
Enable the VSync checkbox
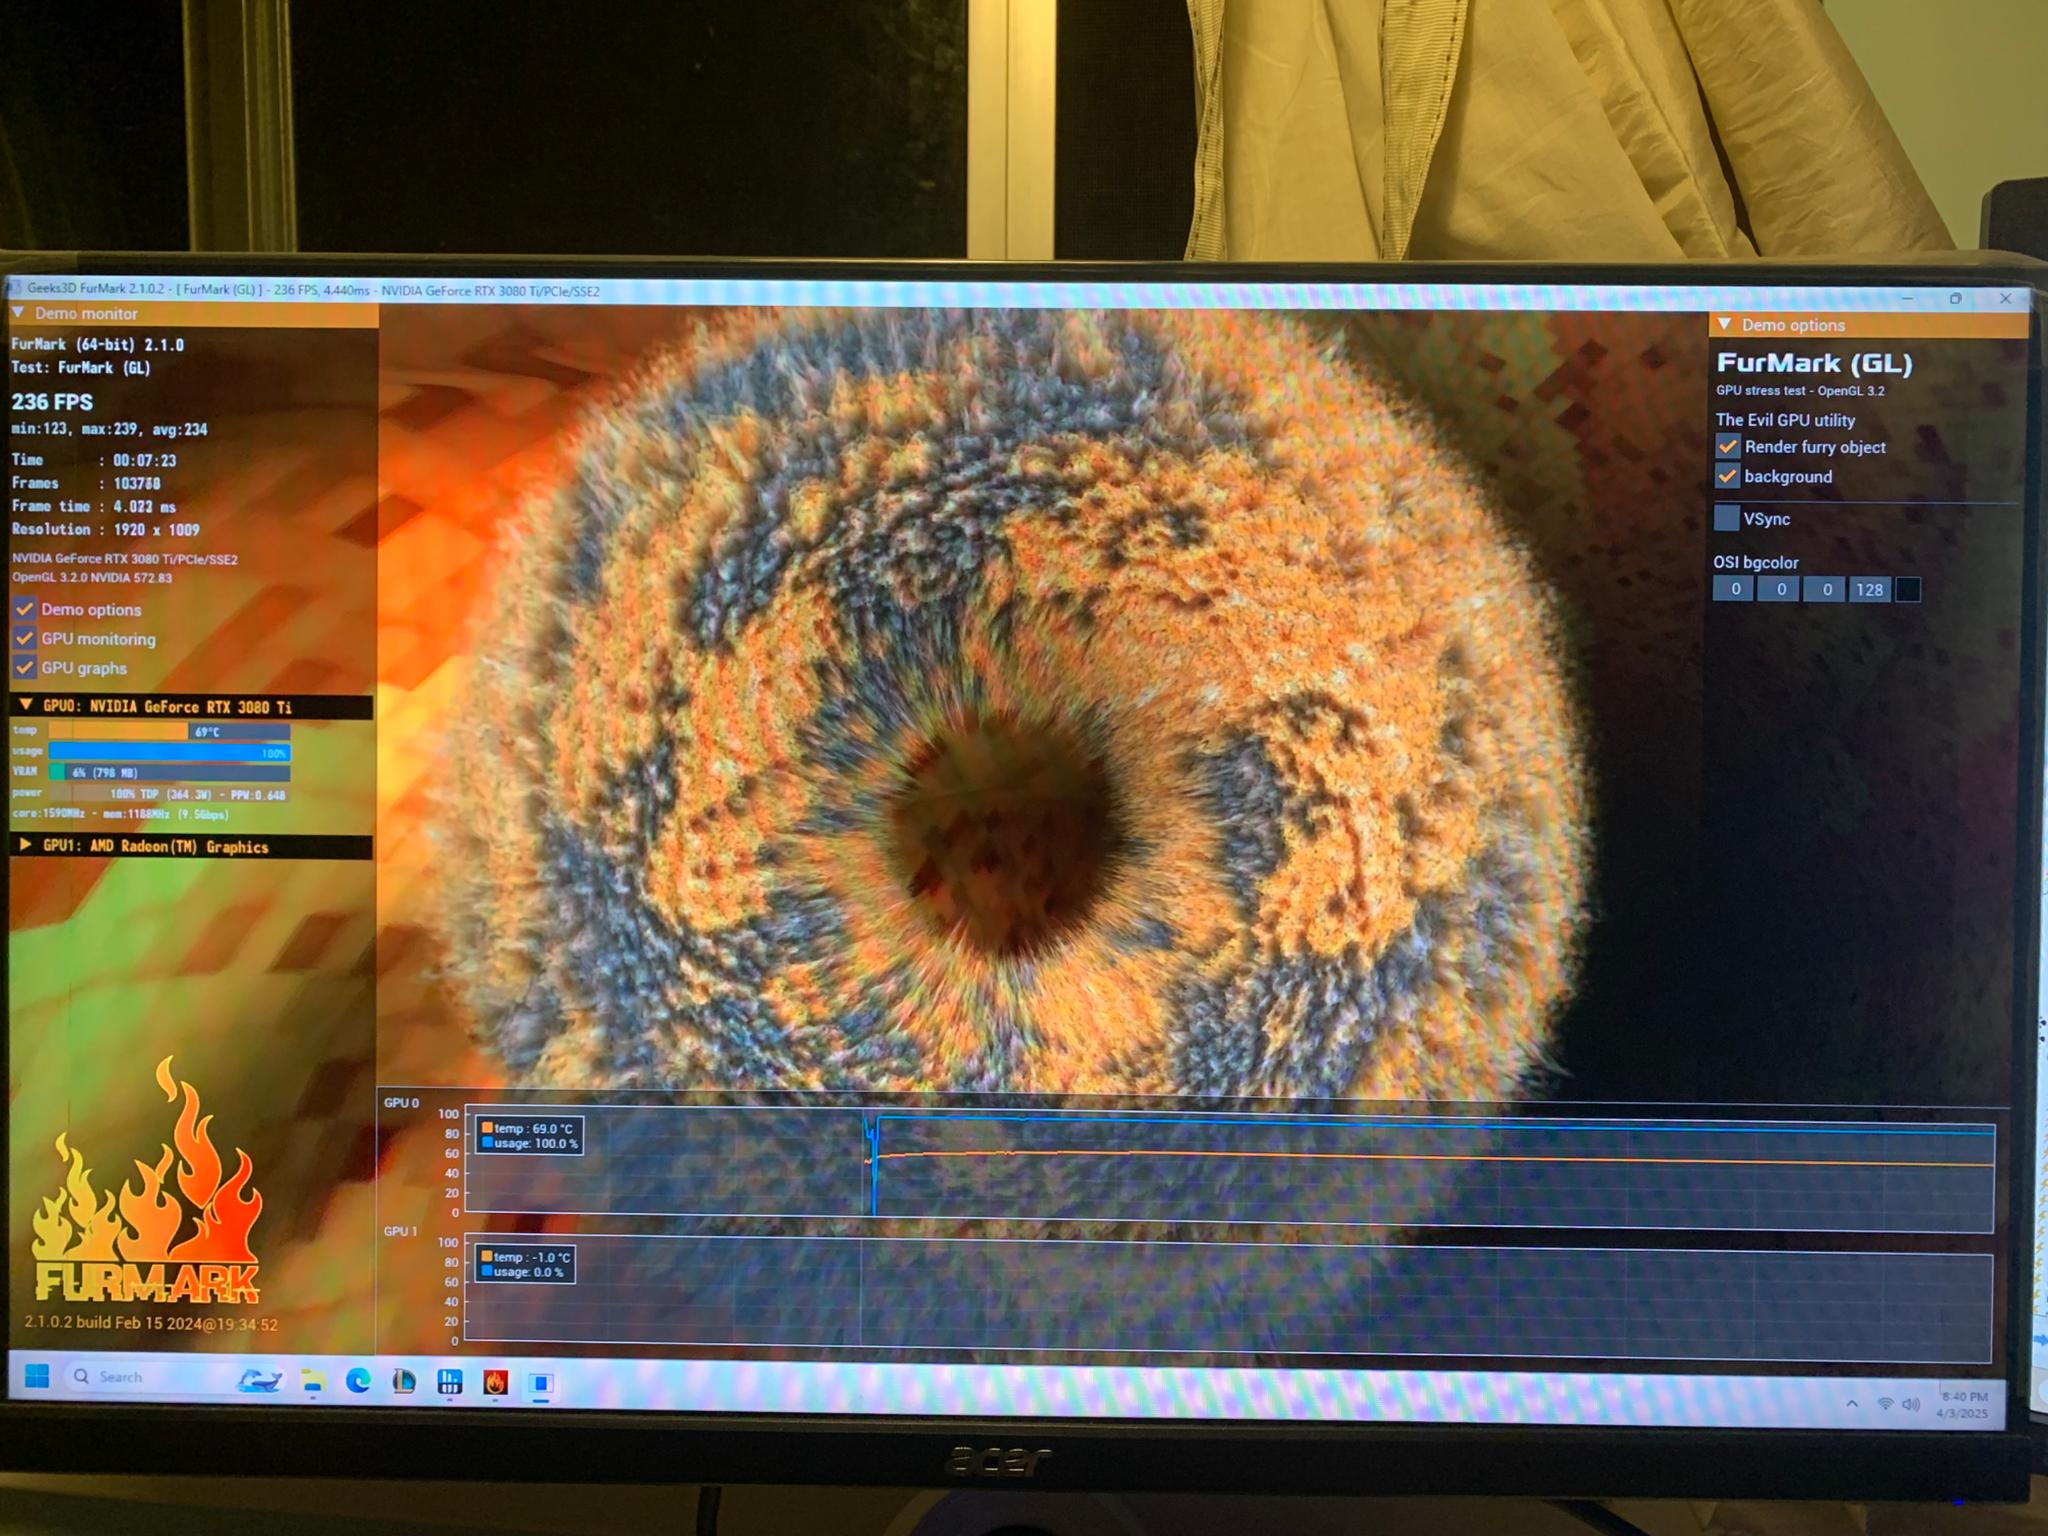tap(1727, 518)
